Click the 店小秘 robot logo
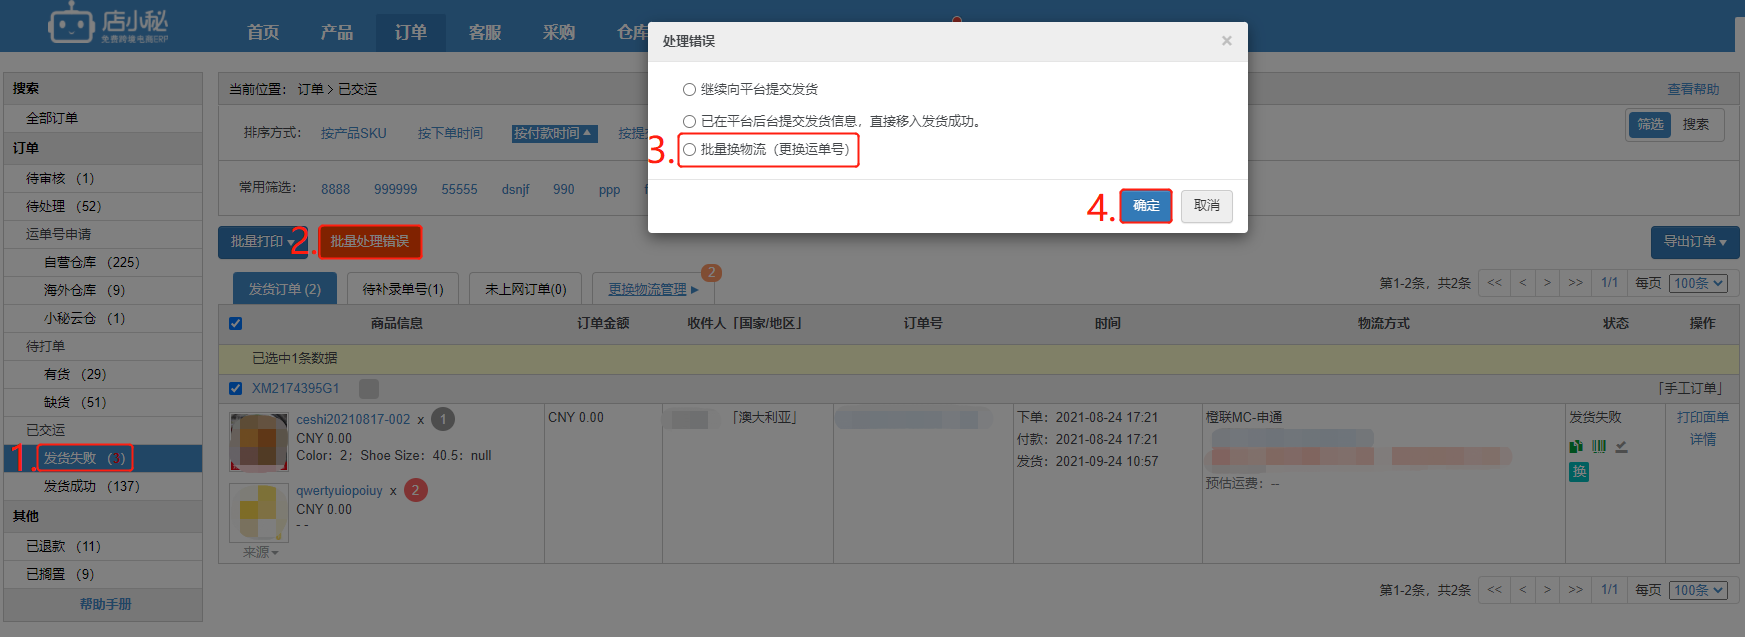Screen dimensions: 1745x637 (x=72, y=23)
